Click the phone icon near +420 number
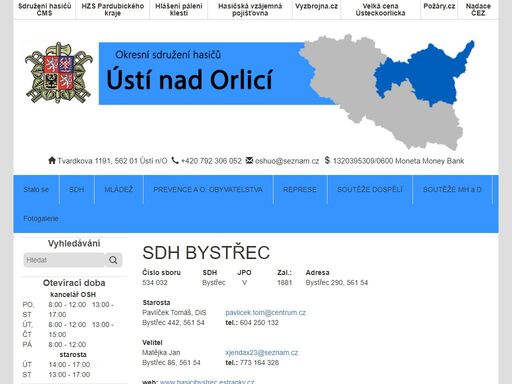 click(175, 160)
